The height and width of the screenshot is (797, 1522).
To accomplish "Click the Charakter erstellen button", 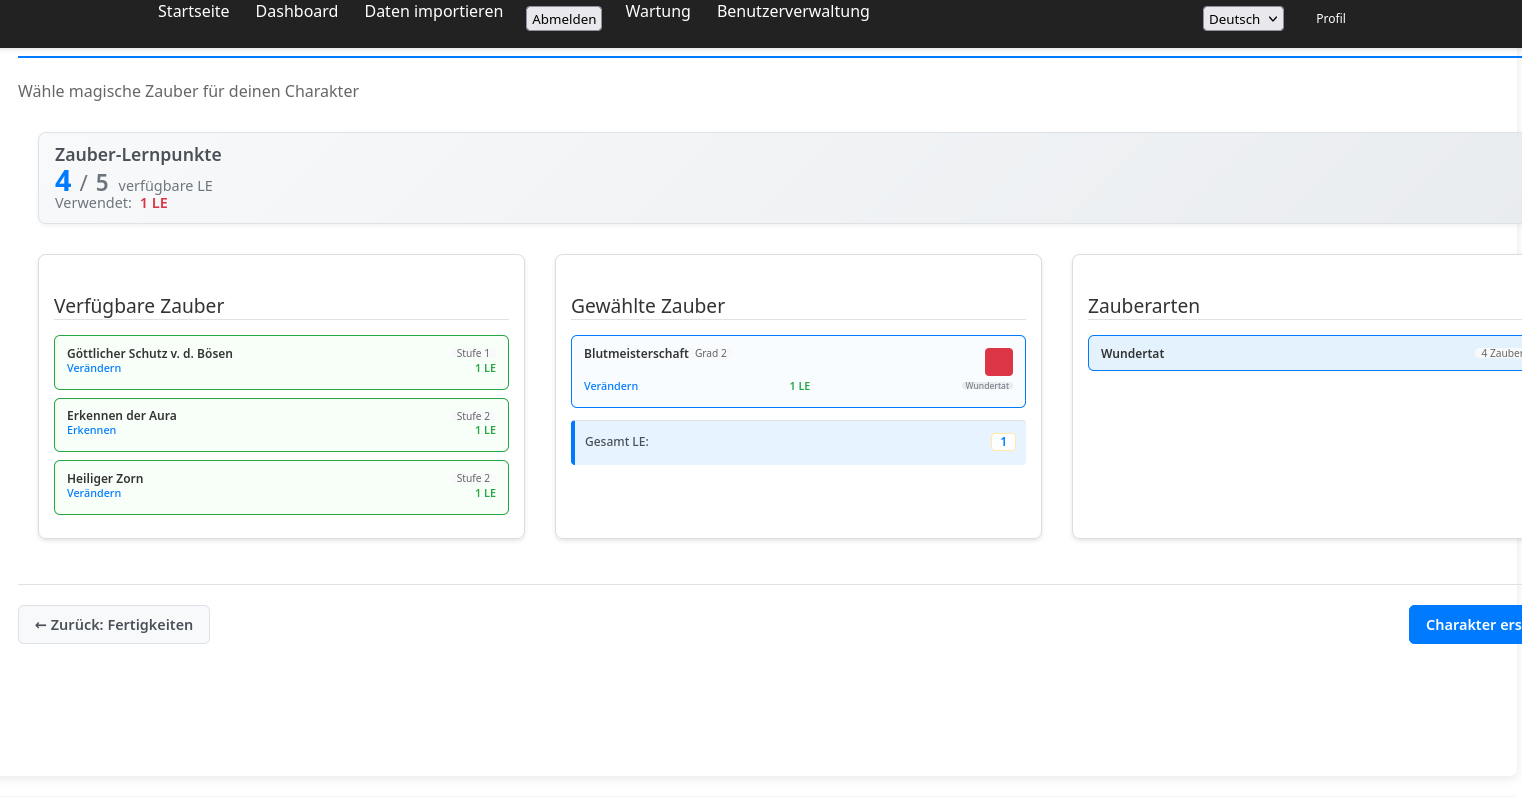I will 1466,625.
